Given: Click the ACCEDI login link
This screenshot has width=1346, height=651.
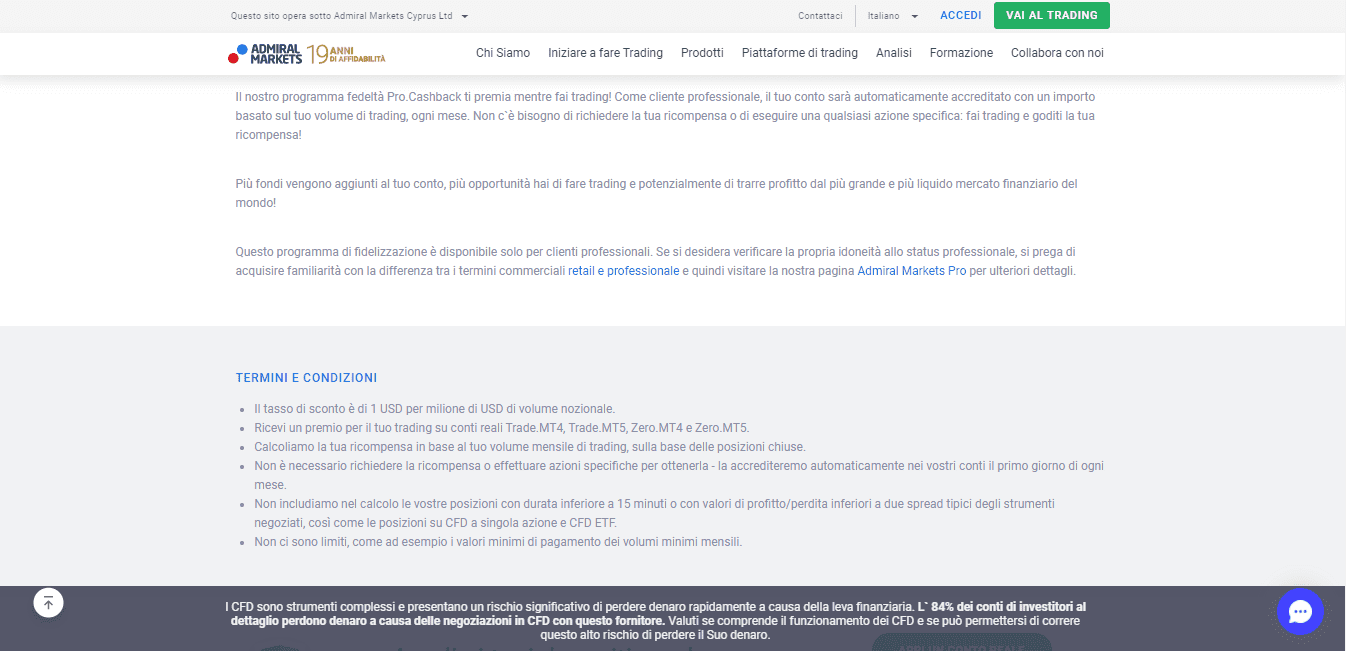Looking at the screenshot, I should click(x=961, y=15).
